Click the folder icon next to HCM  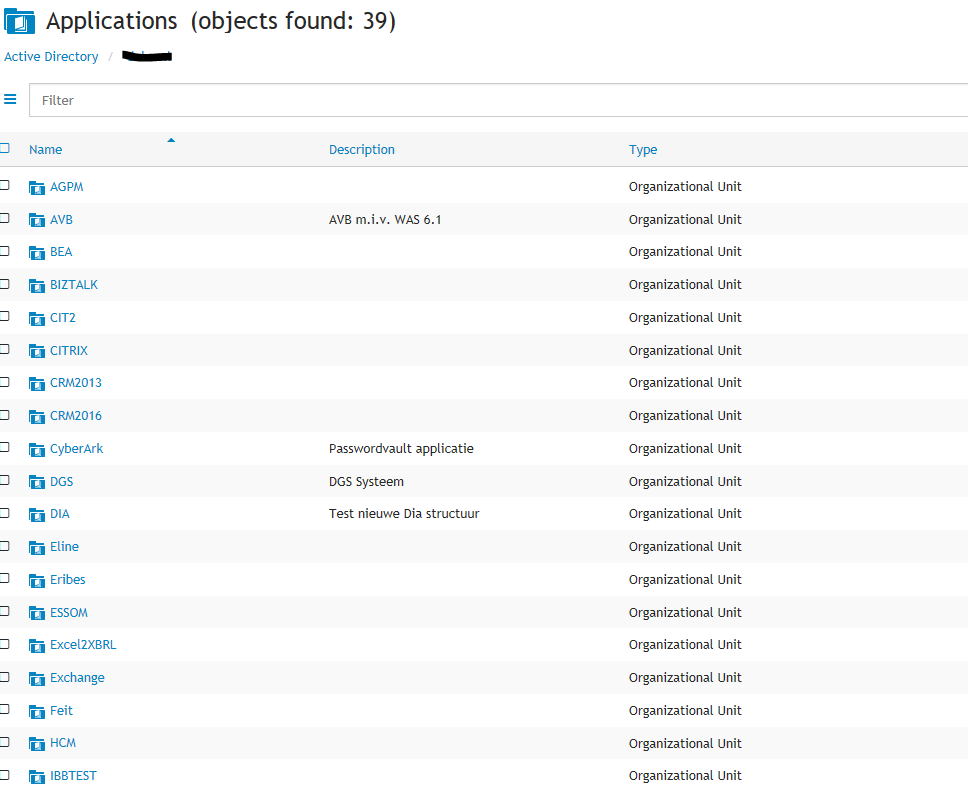(37, 744)
